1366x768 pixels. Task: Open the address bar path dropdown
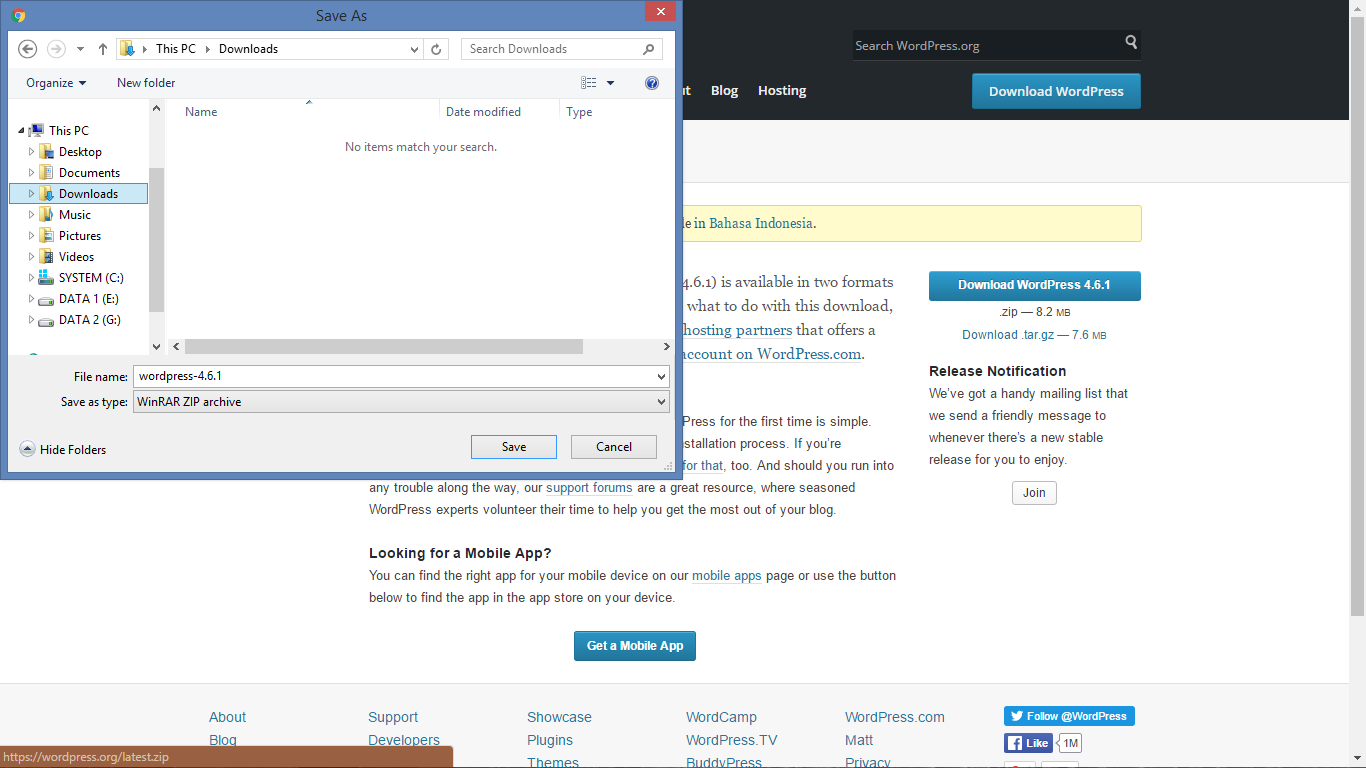click(x=415, y=48)
